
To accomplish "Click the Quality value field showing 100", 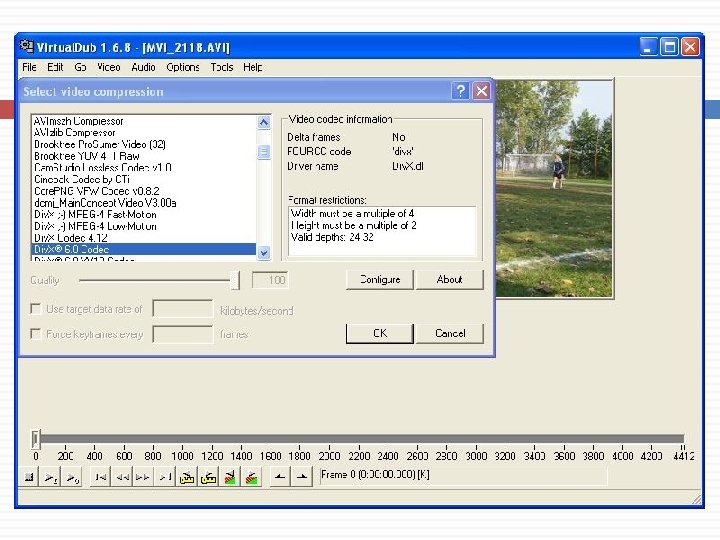I will 270,280.
